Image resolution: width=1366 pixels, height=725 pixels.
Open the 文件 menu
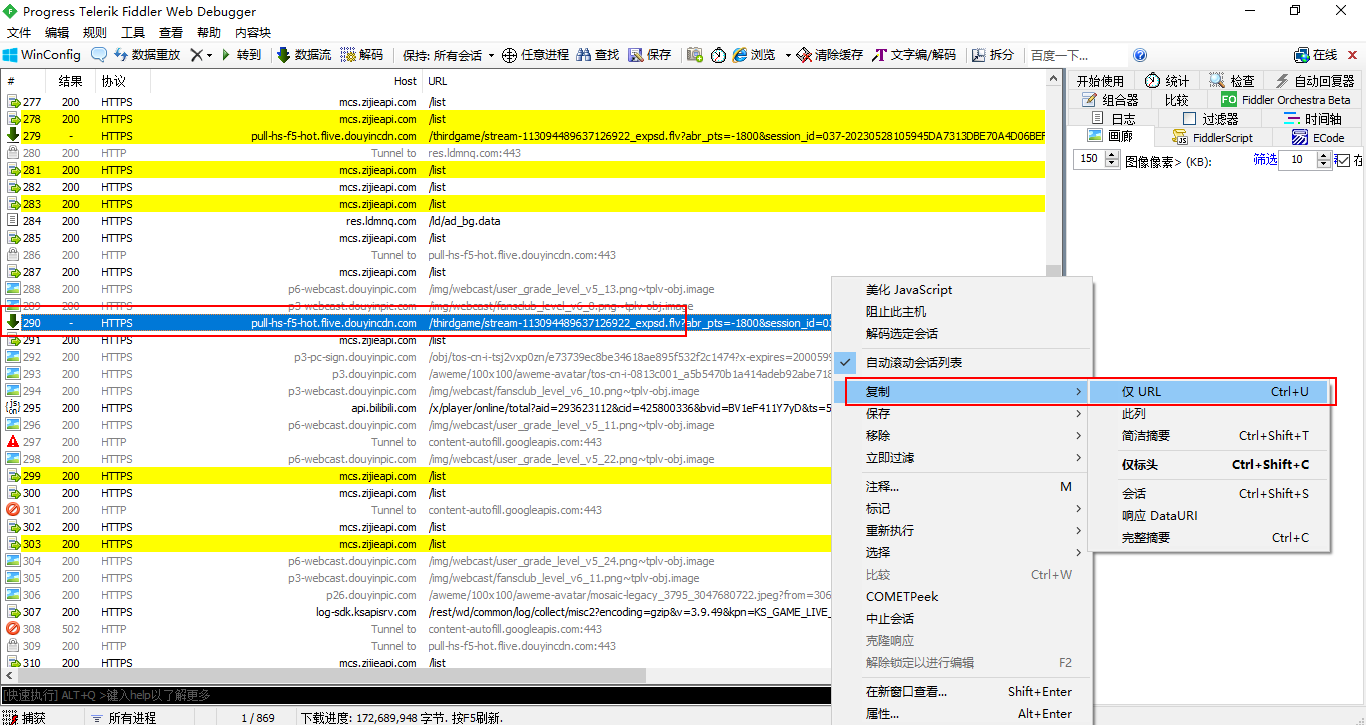point(19,32)
